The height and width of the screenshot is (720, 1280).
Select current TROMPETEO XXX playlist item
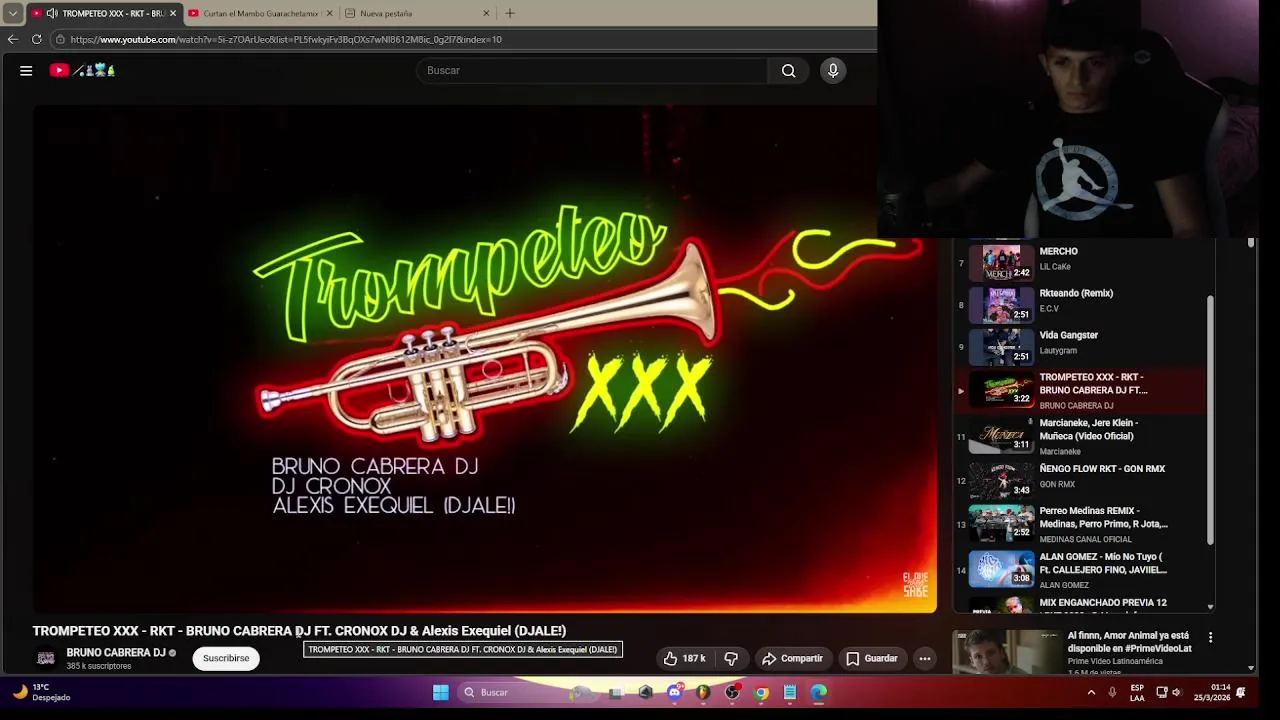(x=1080, y=391)
